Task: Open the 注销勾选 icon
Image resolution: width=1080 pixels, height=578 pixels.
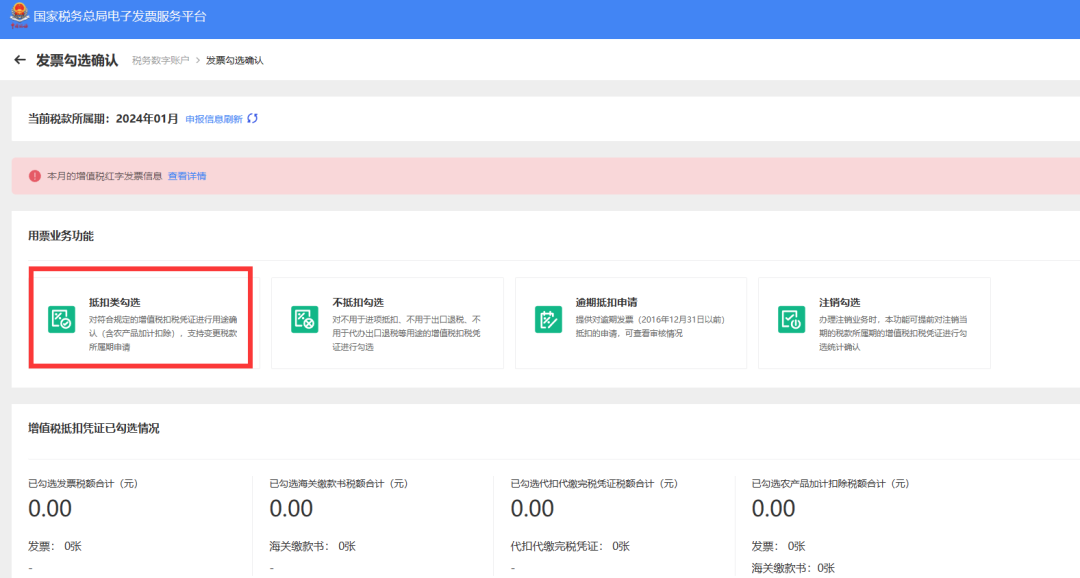Action: tap(791, 319)
